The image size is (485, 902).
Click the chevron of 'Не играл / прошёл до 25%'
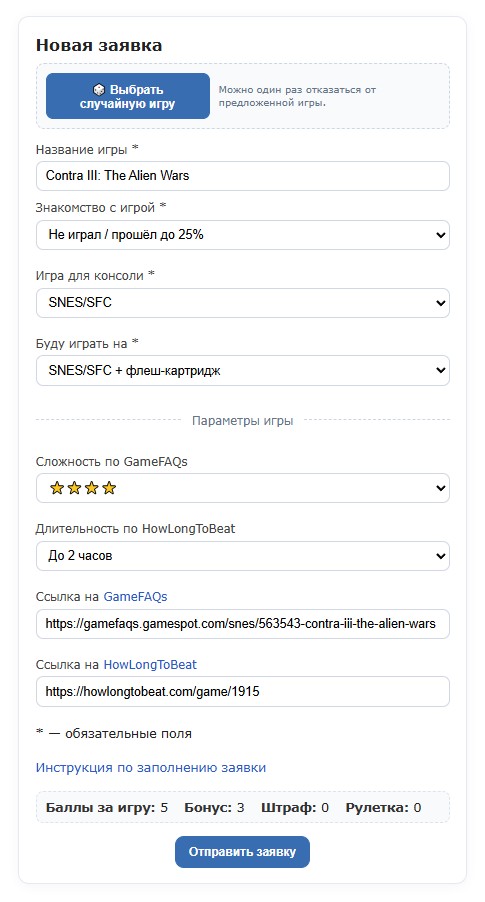440,235
